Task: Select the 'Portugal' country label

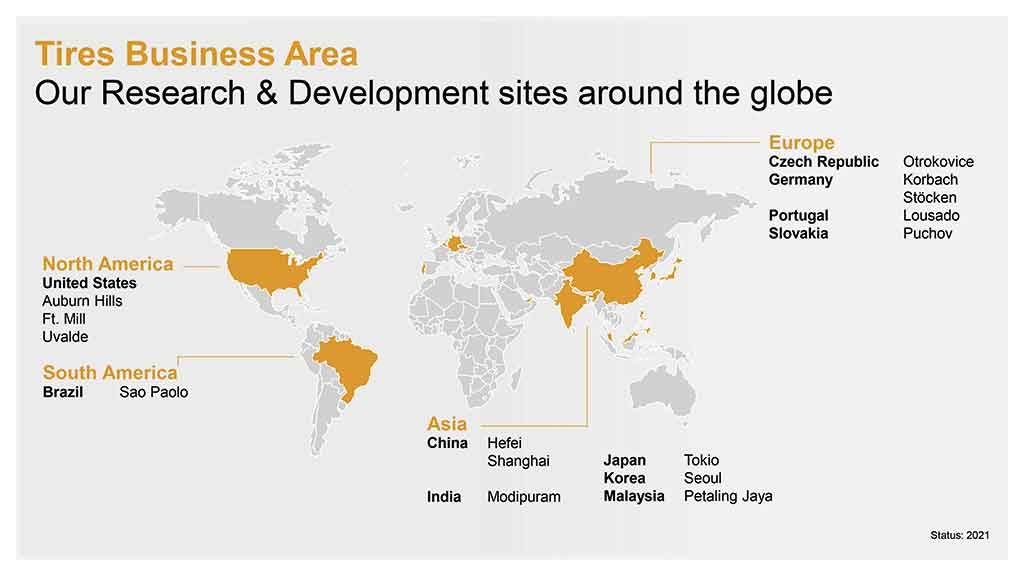Action: (798, 216)
